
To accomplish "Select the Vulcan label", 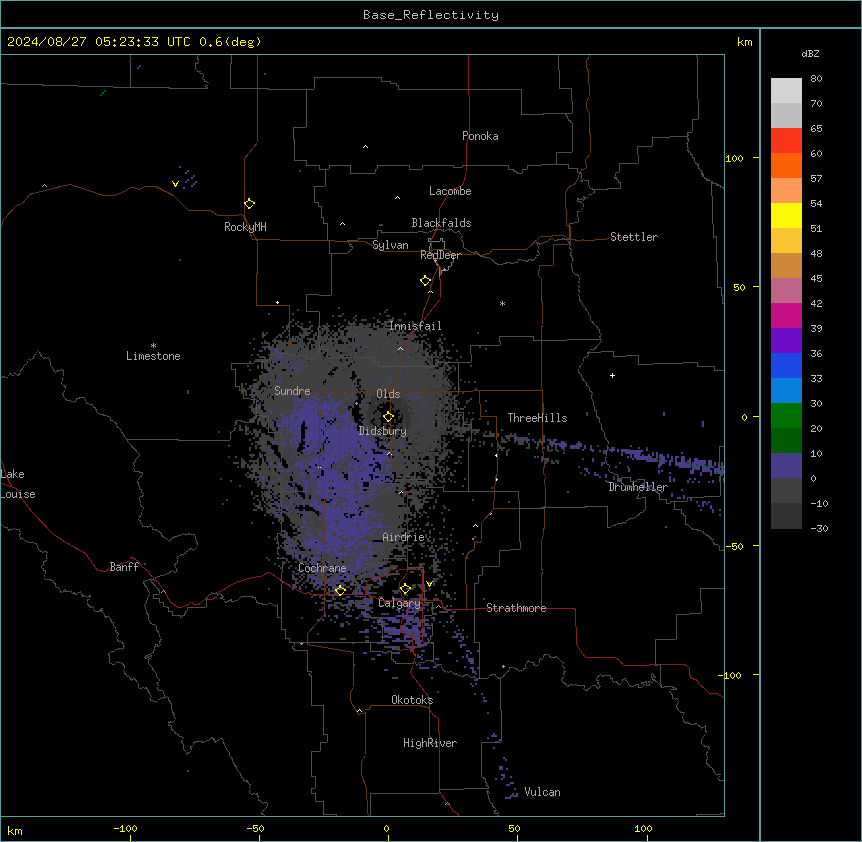I will pos(543,792).
